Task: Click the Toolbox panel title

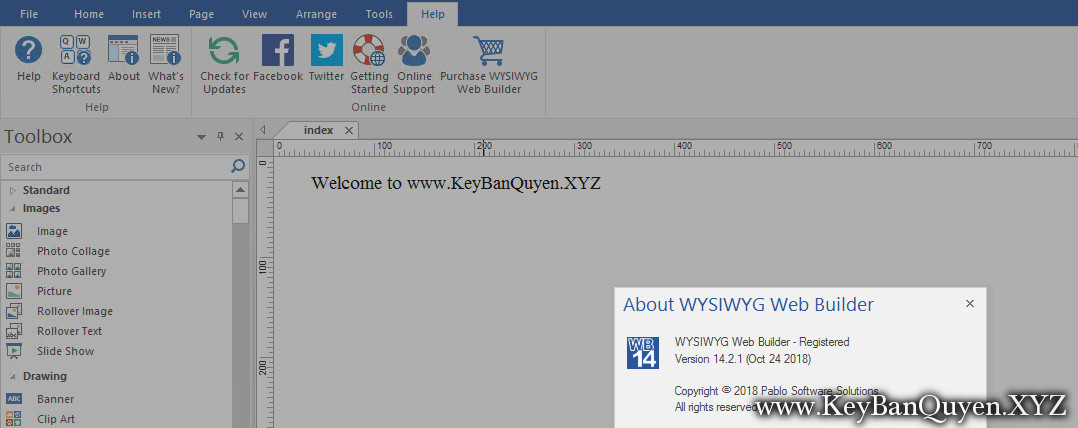Action: click(x=38, y=137)
